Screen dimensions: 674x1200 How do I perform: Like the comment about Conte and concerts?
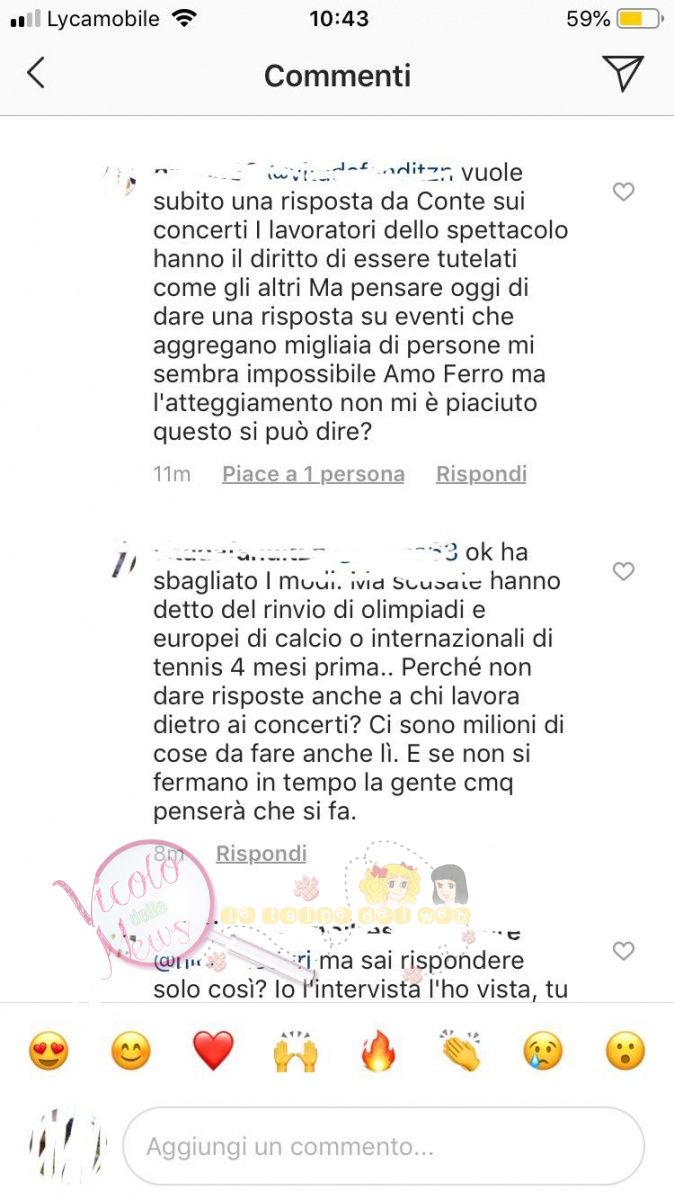(623, 192)
